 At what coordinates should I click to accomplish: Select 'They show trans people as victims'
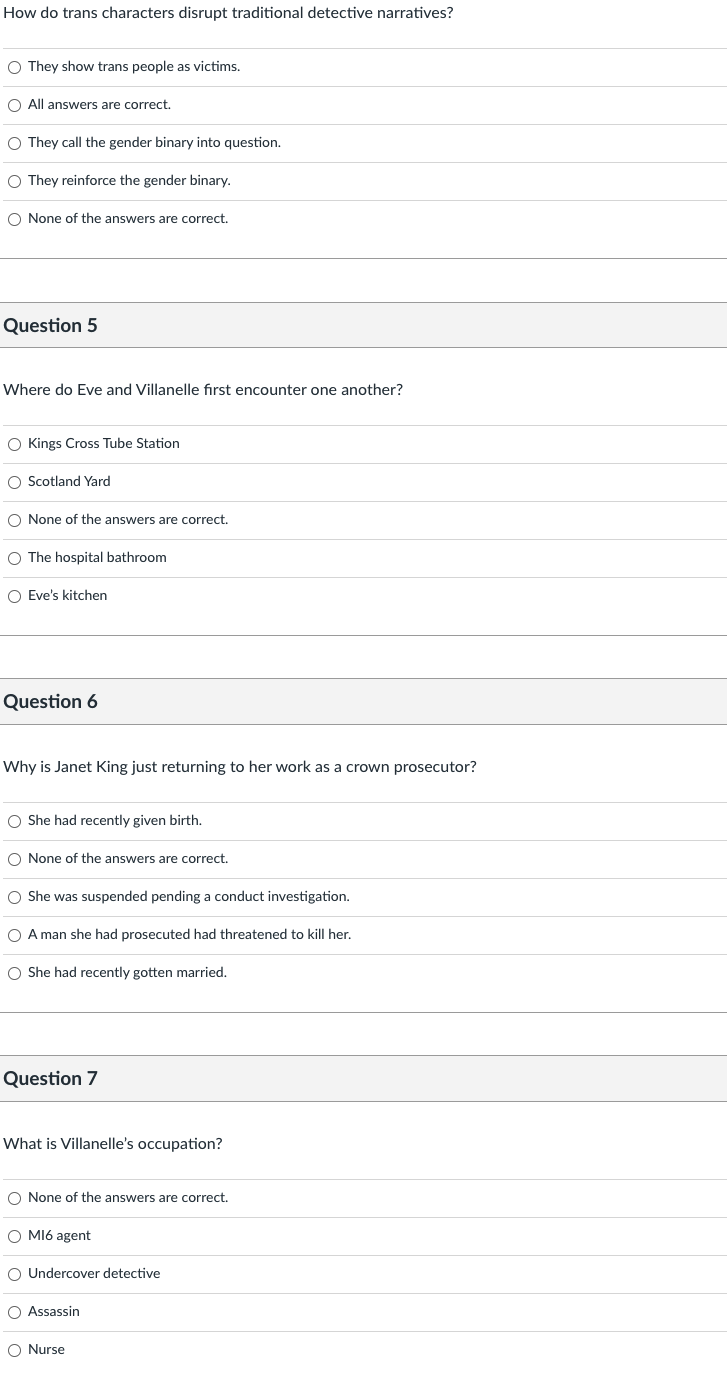(14, 67)
